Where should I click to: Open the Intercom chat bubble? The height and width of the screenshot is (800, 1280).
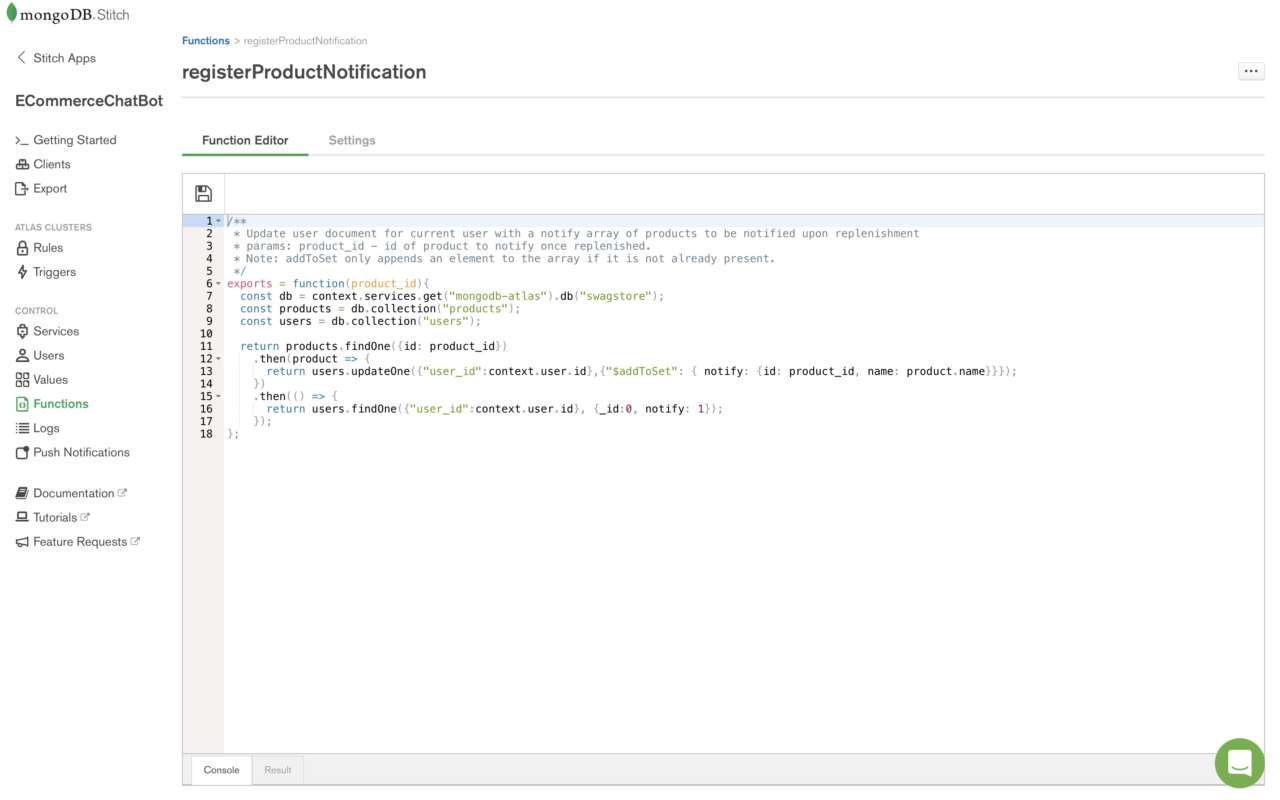coord(1239,763)
